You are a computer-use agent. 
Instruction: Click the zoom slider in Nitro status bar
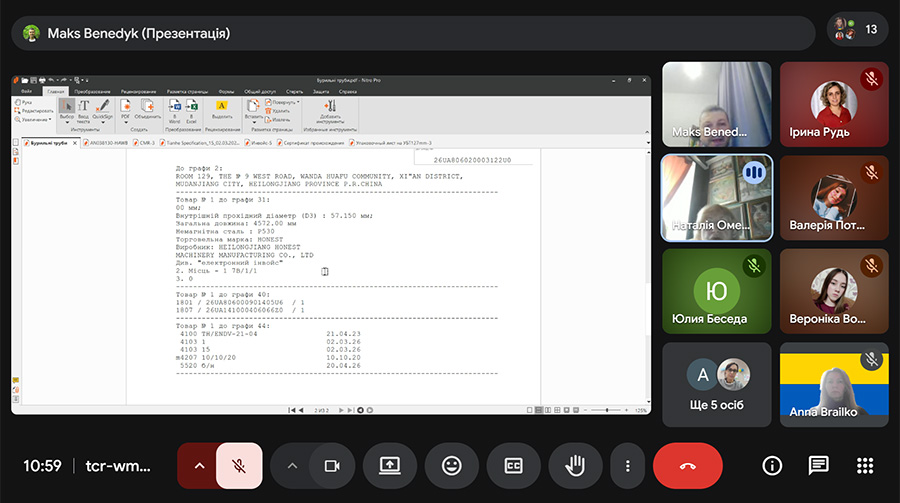pos(608,410)
